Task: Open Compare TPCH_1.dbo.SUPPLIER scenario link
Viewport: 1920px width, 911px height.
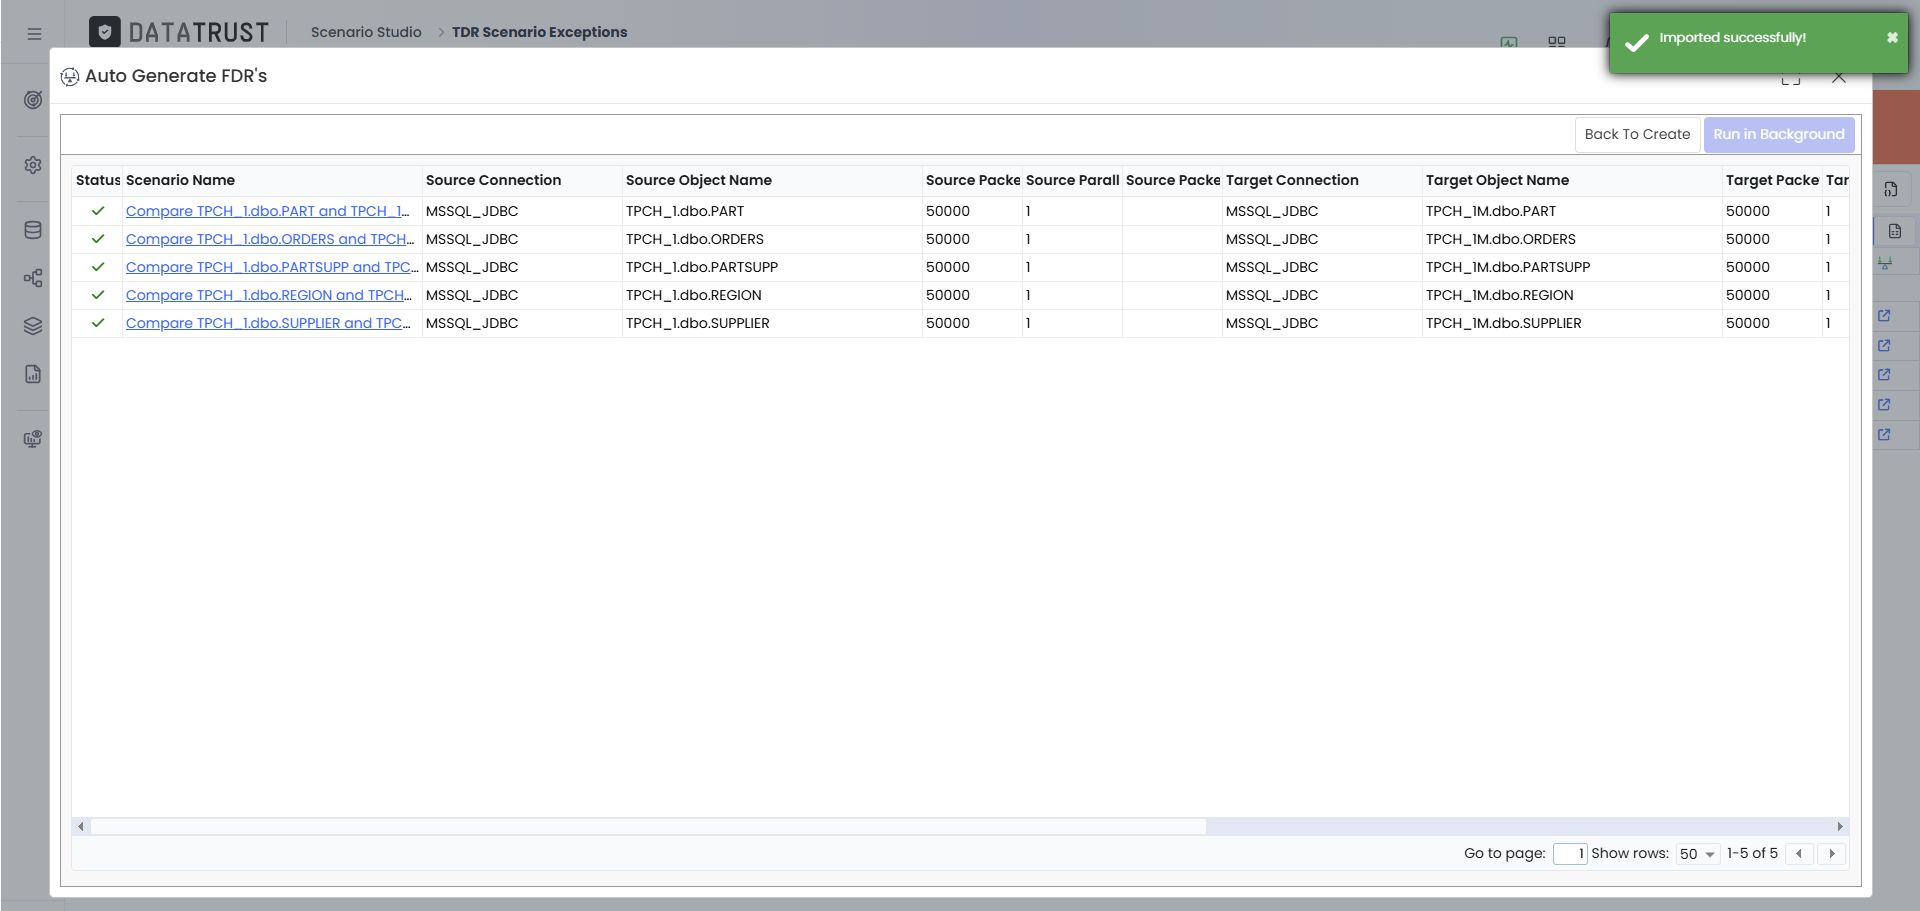Action: coord(268,323)
